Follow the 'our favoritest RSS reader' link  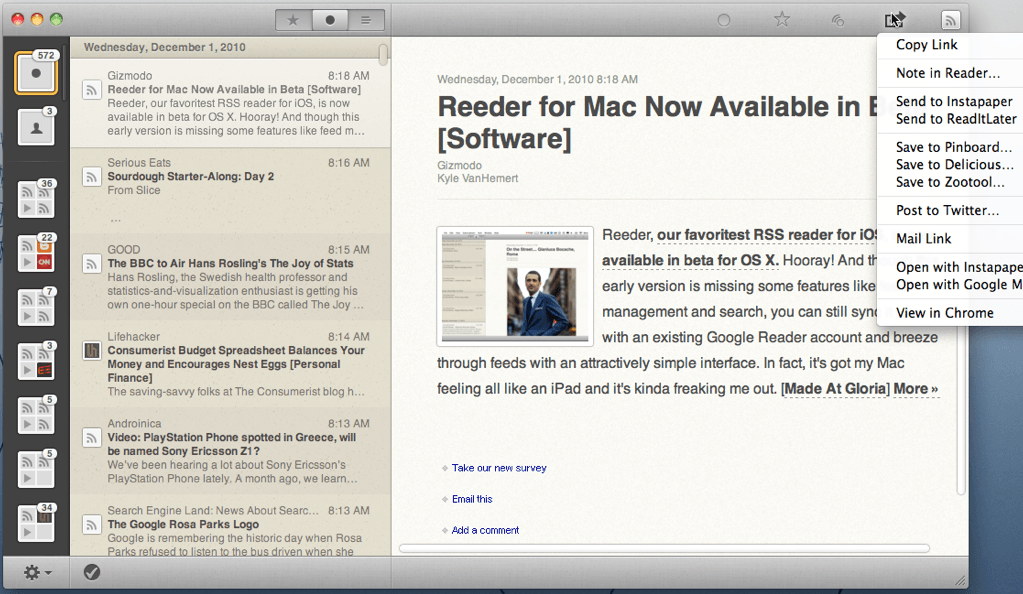(767, 235)
